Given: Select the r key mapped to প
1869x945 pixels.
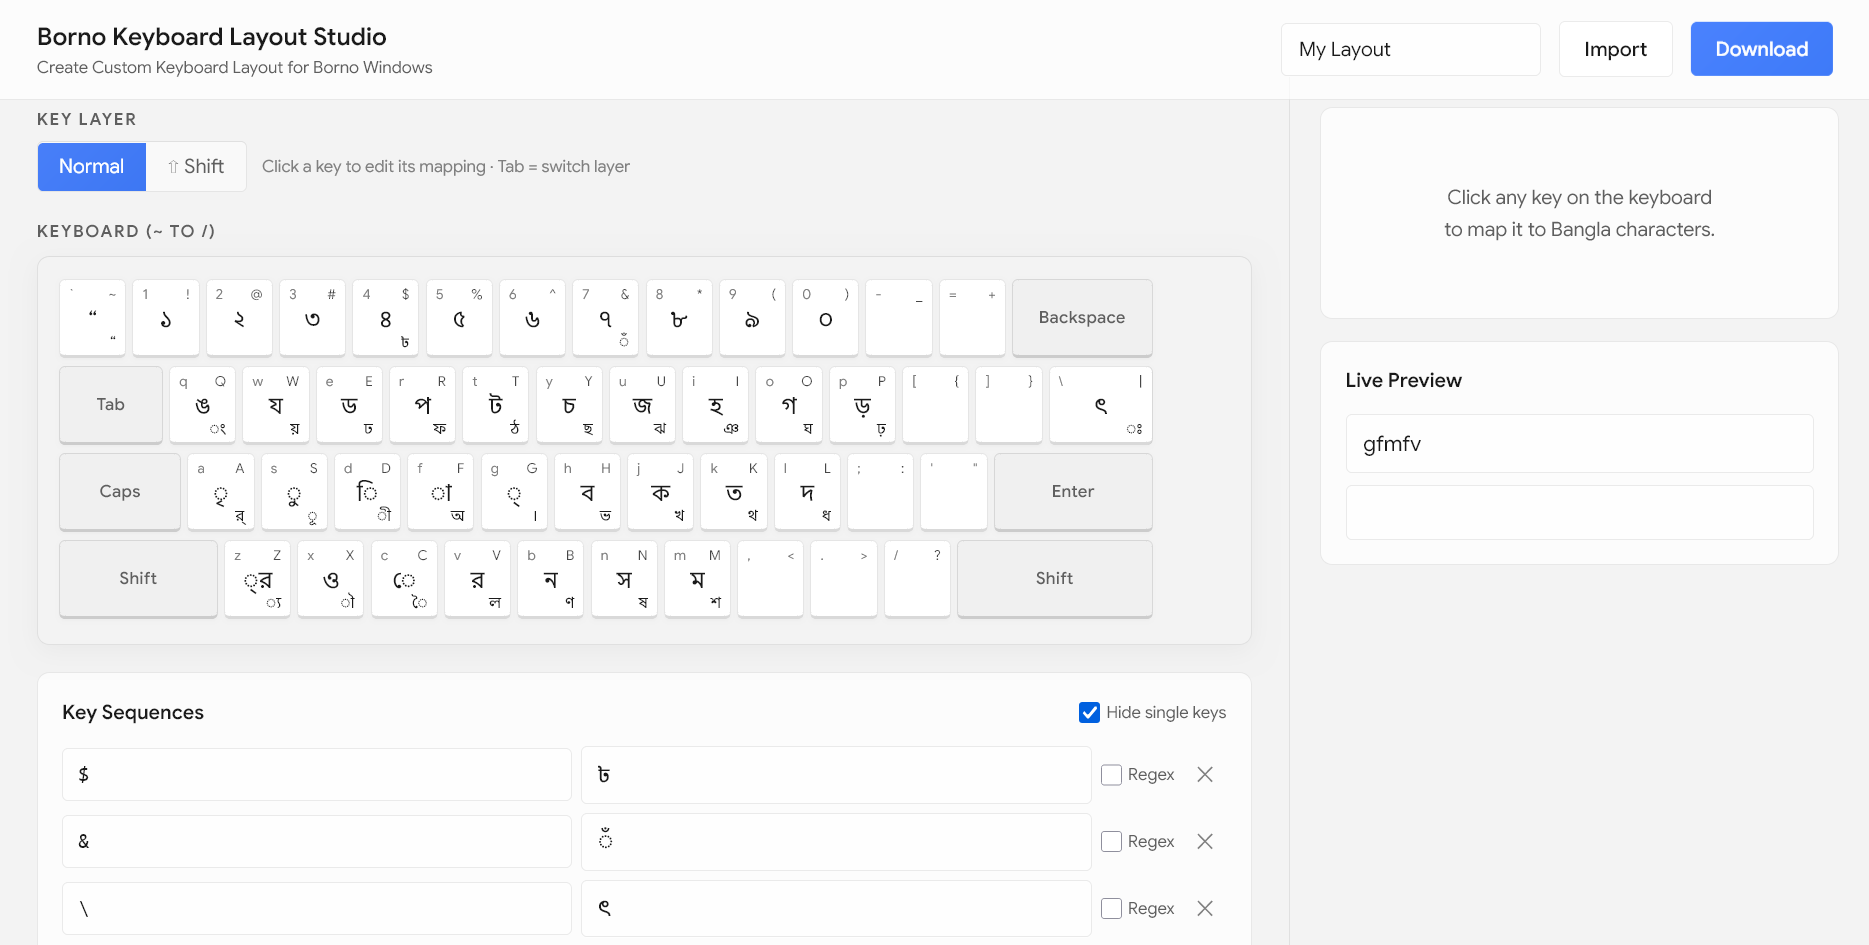Looking at the screenshot, I should [x=423, y=405].
